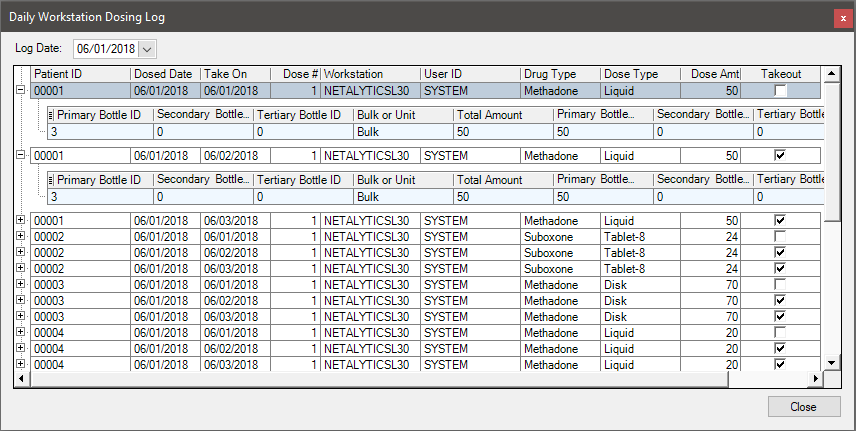Click the Takeout column header
The image size is (856, 431).
[x=781, y=74]
